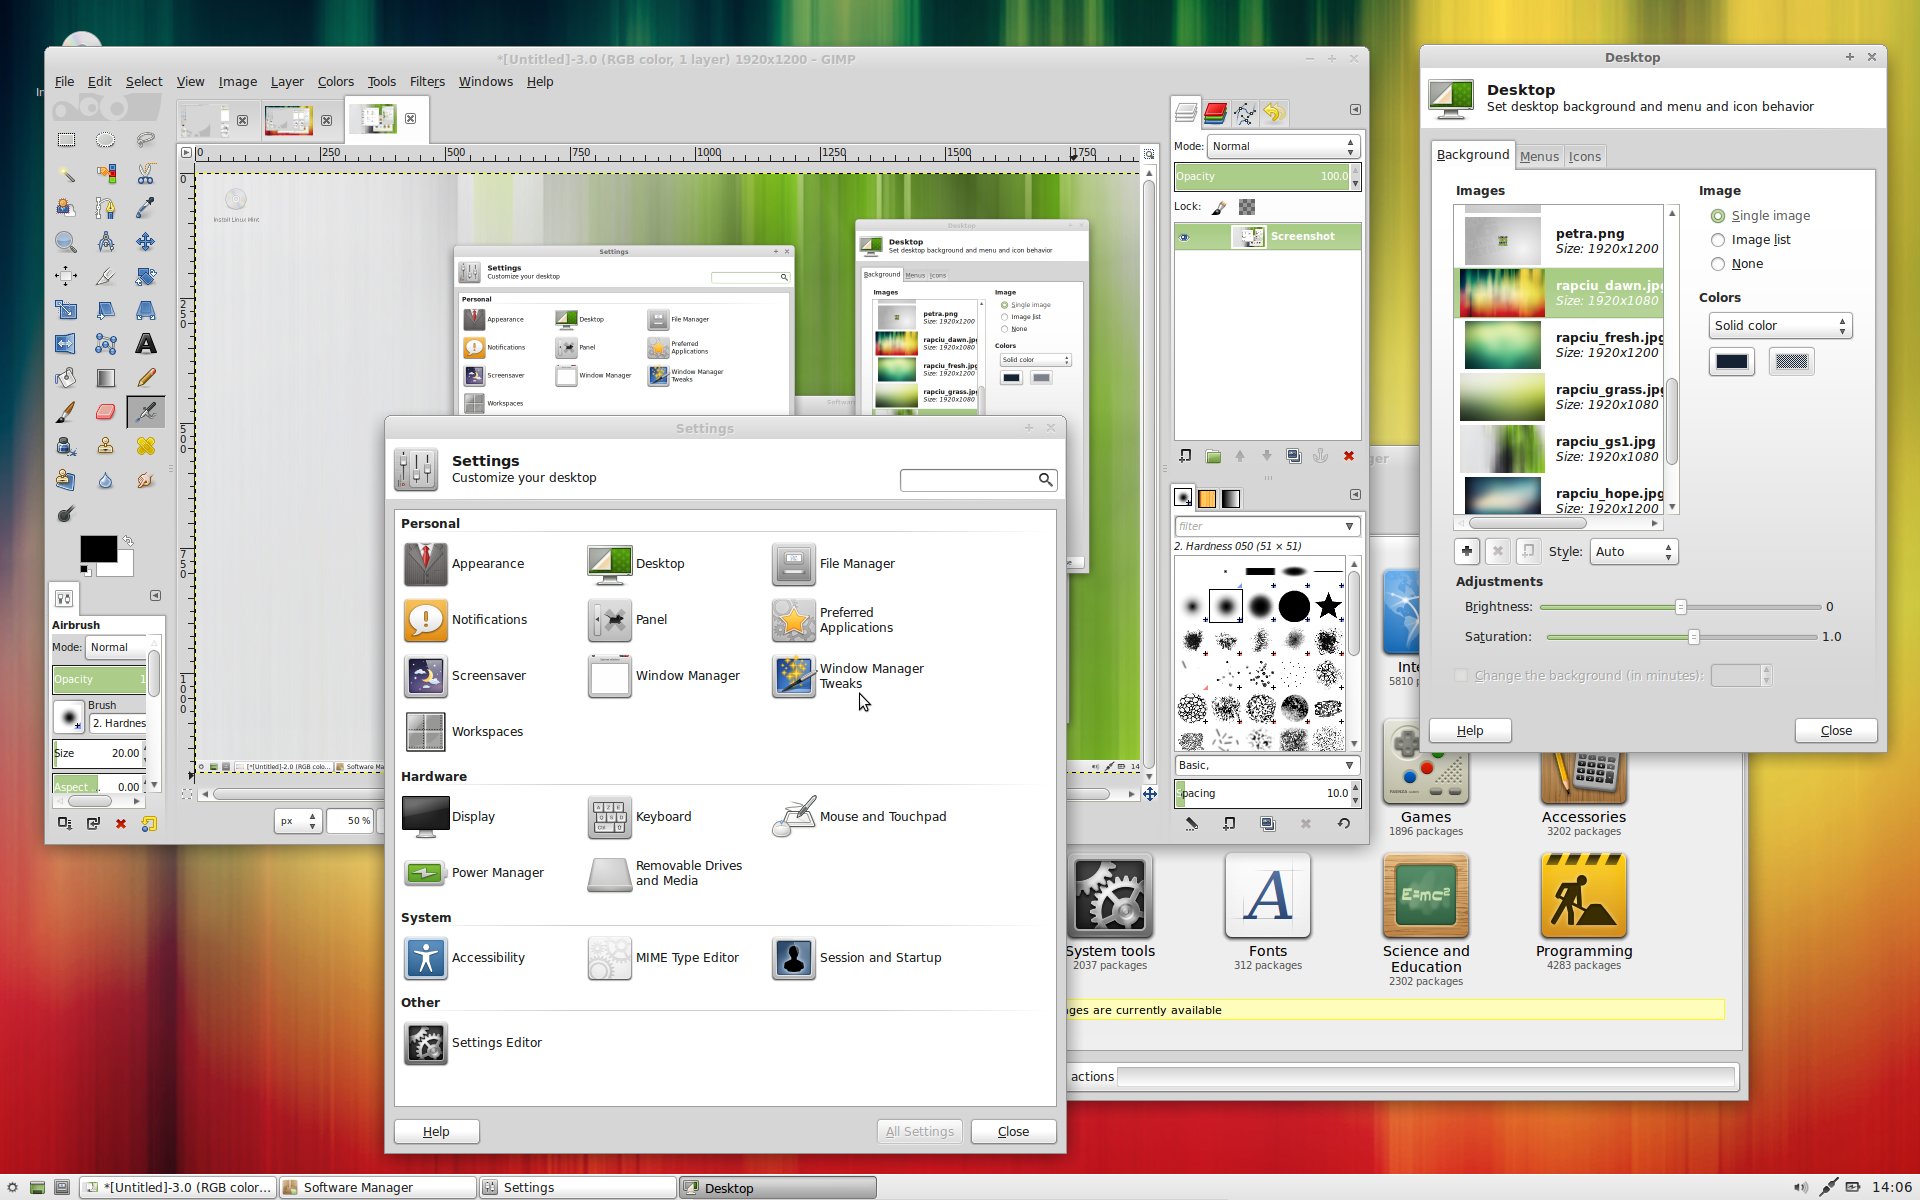
Task: Pick the Move tool in GIMP toolbox
Action: point(146,242)
